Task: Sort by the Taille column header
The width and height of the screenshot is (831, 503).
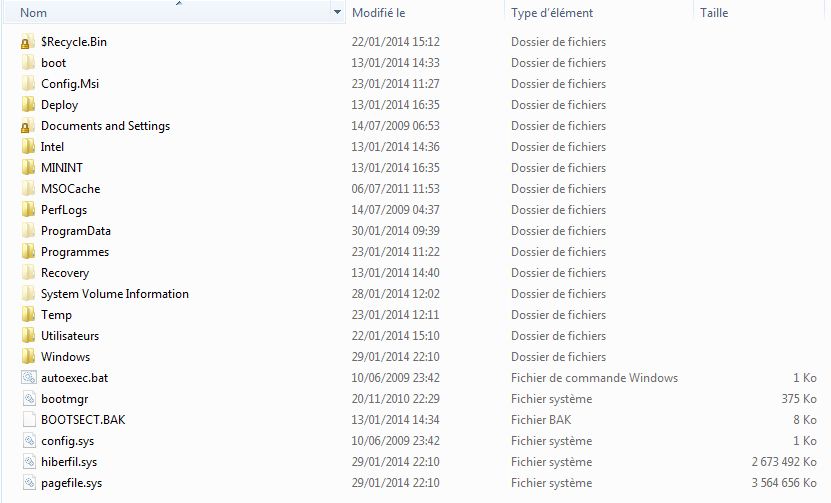Action: 714,13
